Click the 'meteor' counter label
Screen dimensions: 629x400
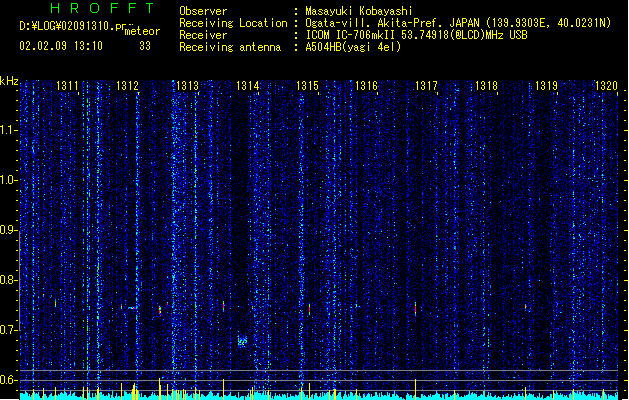pos(142,31)
